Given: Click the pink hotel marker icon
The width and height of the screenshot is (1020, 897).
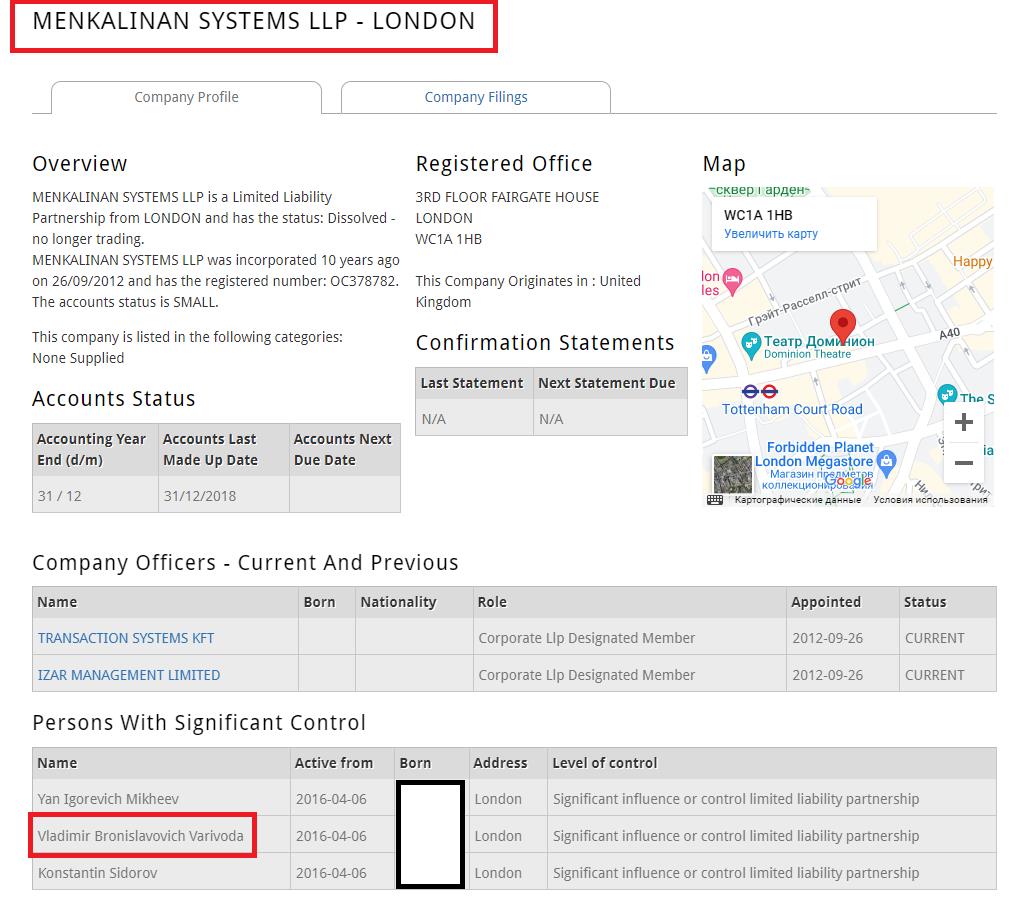Looking at the screenshot, I should click(732, 282).
